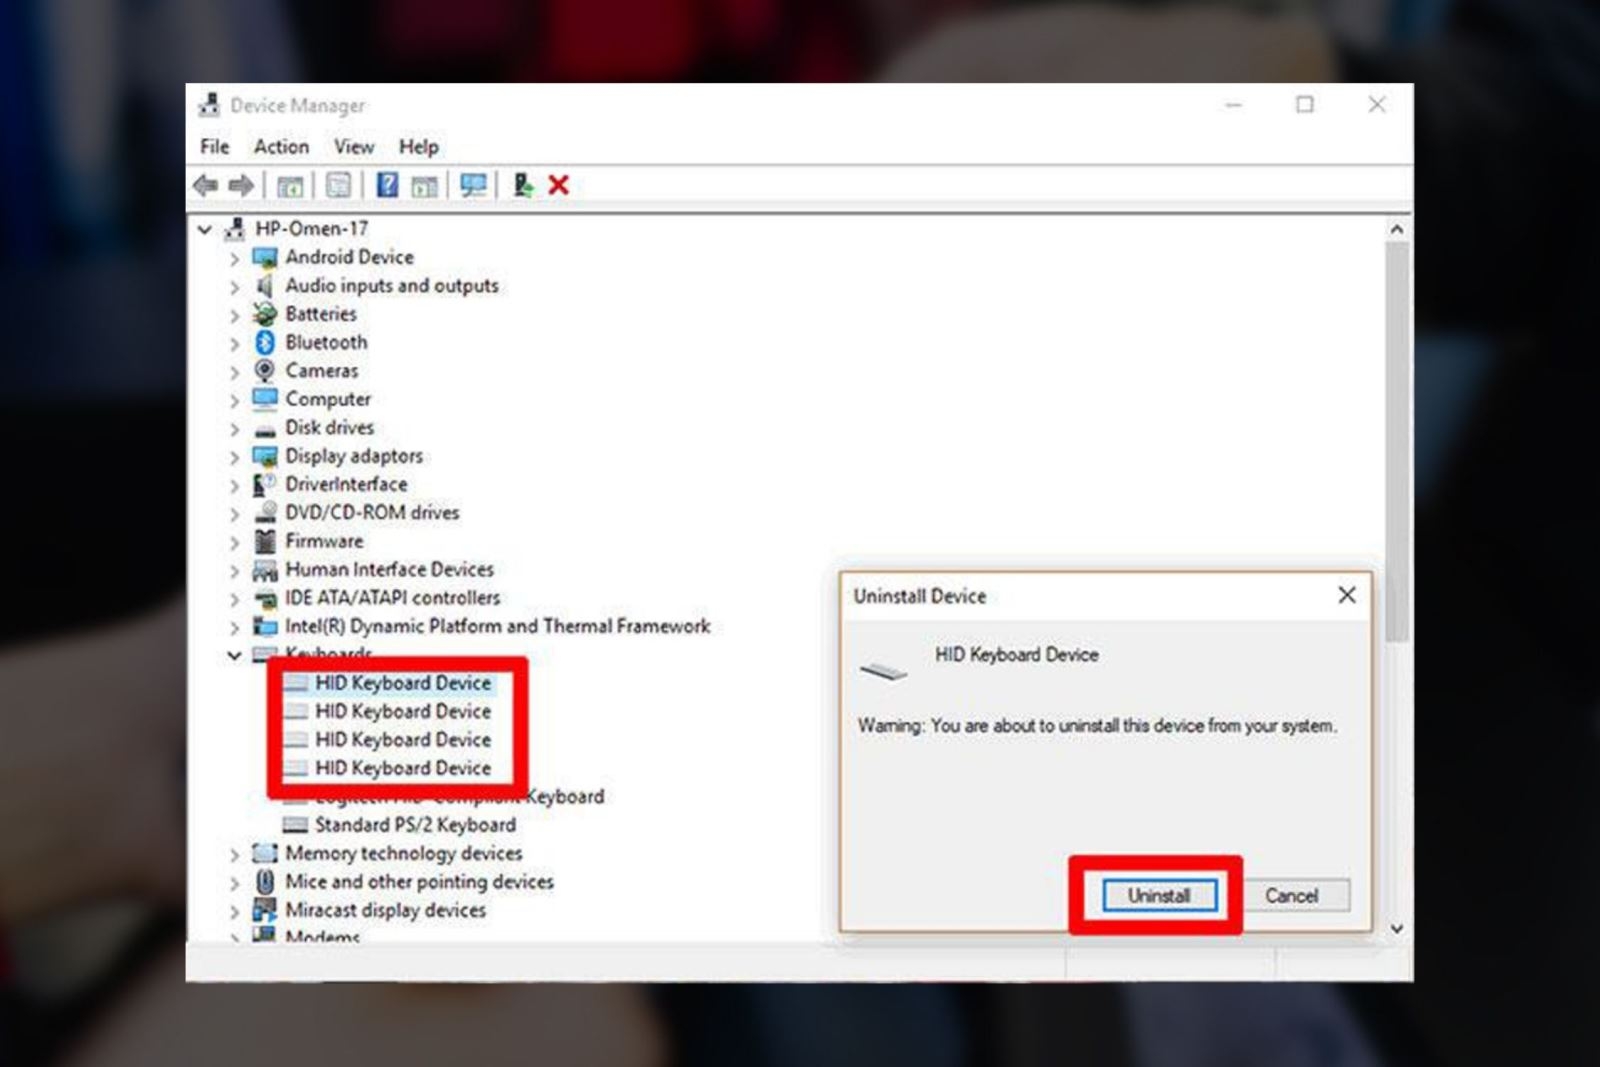Minimize the Device Manager window
Screen dimensions: 1600x1067
coord(1234,104)
